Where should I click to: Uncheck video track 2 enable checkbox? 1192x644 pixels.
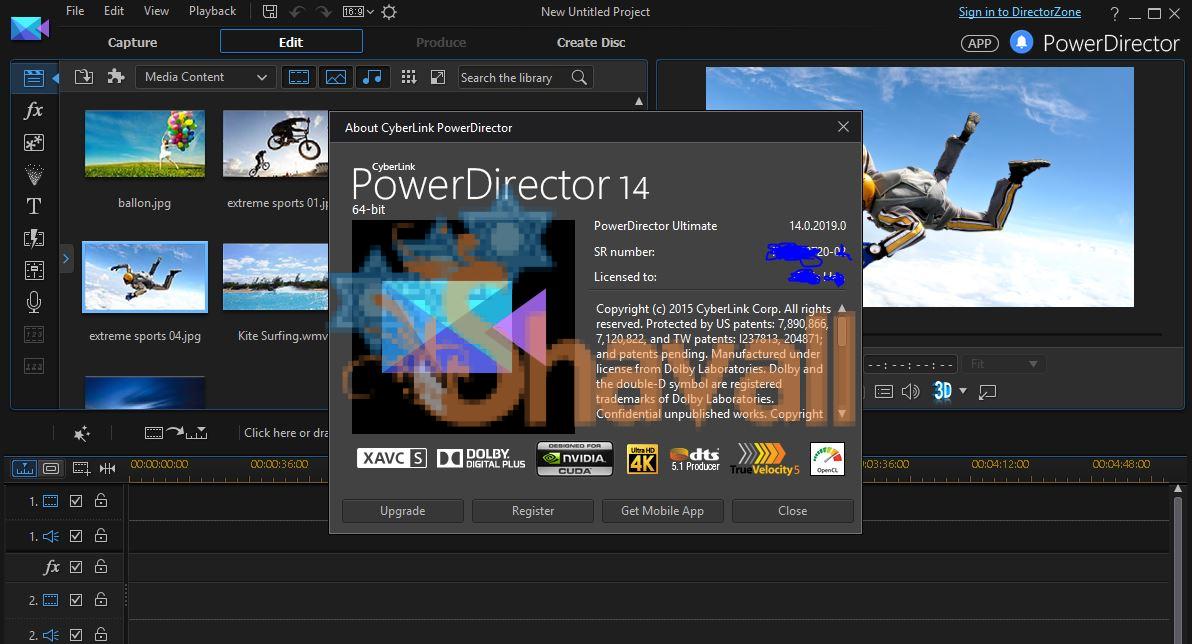[x=76, y=600]
